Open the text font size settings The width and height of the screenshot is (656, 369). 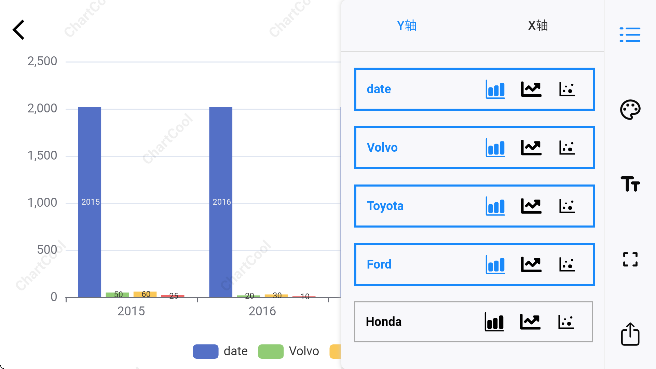[630, 184]
